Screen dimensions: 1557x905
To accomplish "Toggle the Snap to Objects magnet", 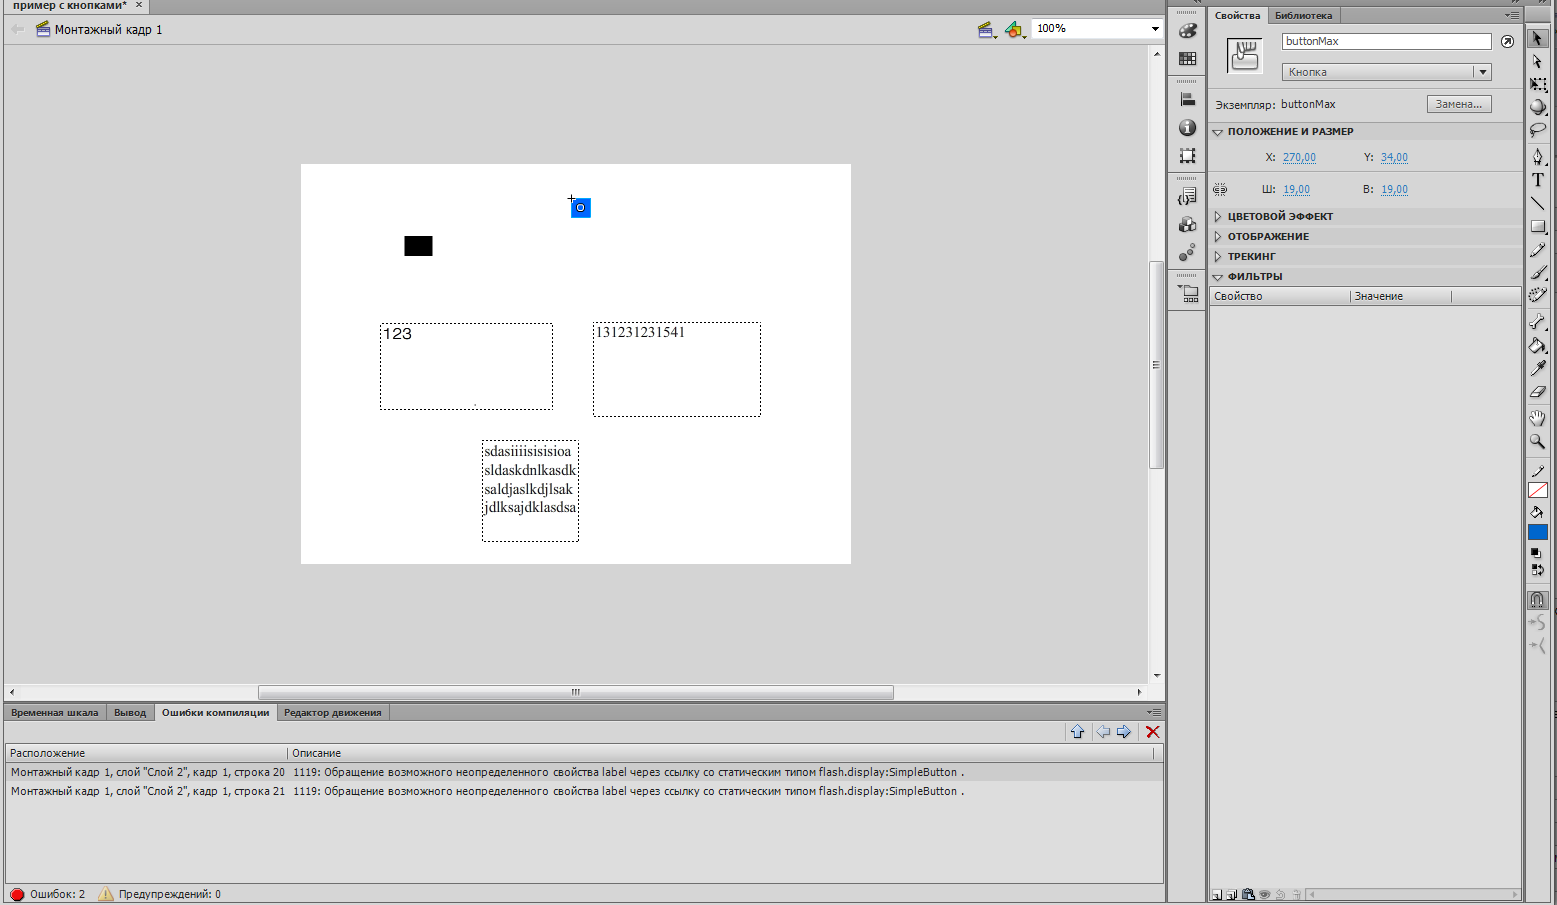I will 1538,600.
